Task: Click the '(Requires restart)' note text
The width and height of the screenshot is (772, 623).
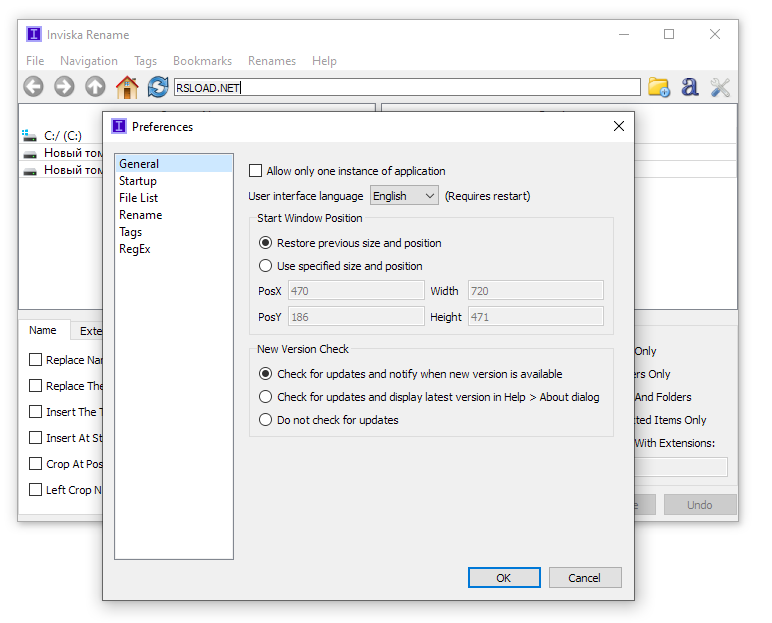Action: point(487,196)
